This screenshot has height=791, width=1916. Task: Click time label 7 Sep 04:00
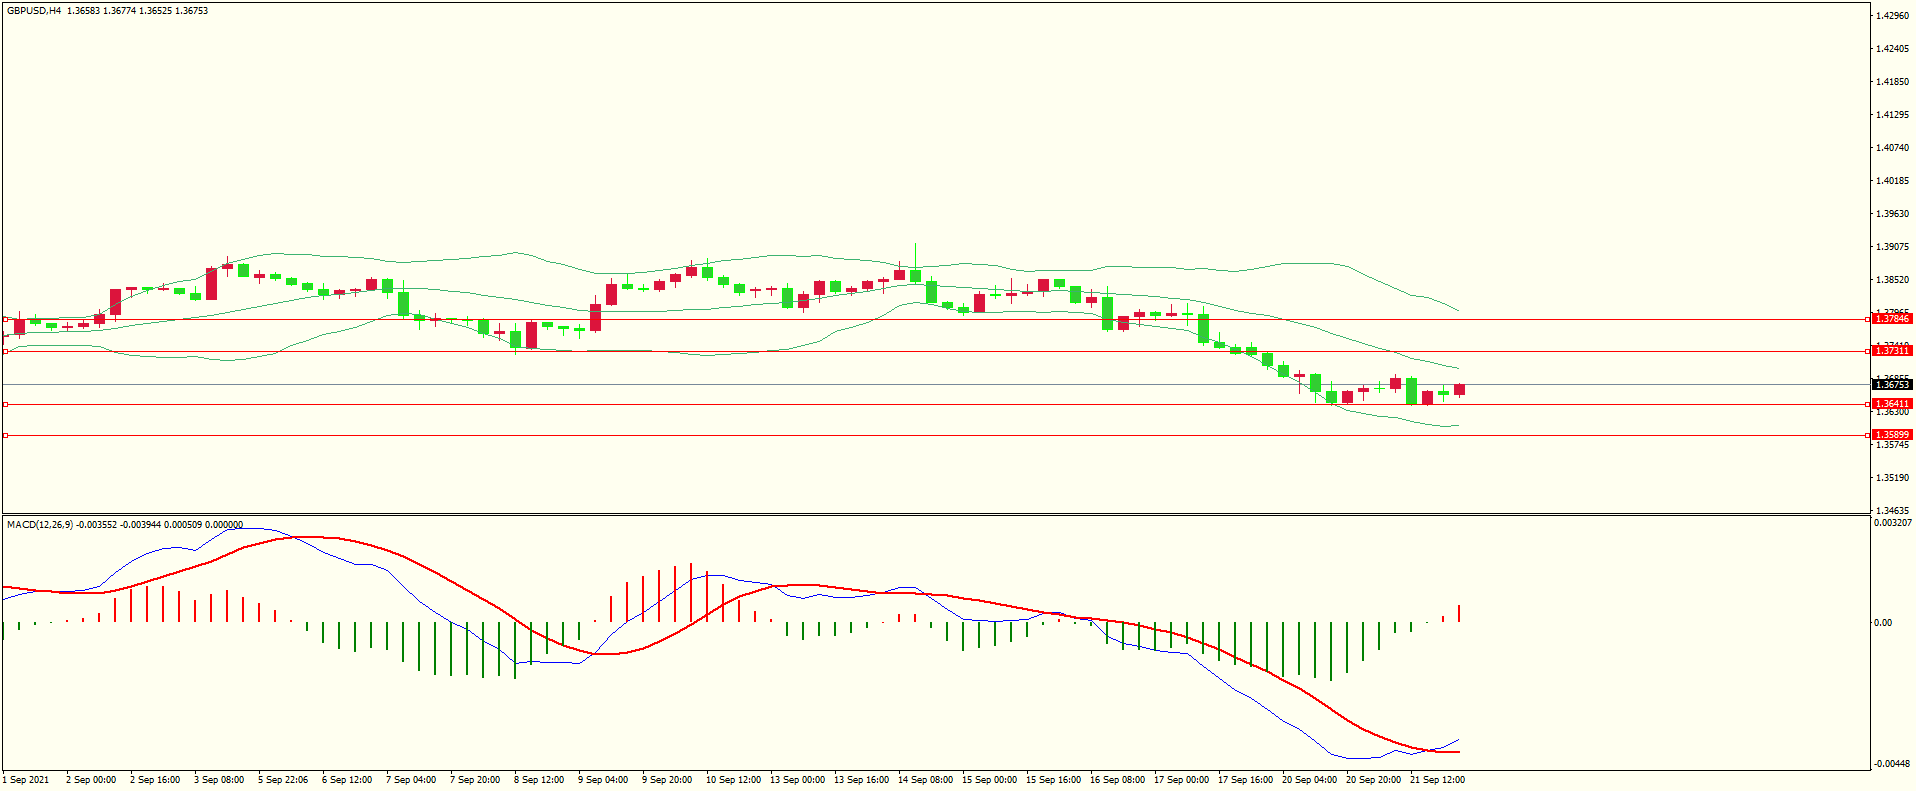(411, 780)
